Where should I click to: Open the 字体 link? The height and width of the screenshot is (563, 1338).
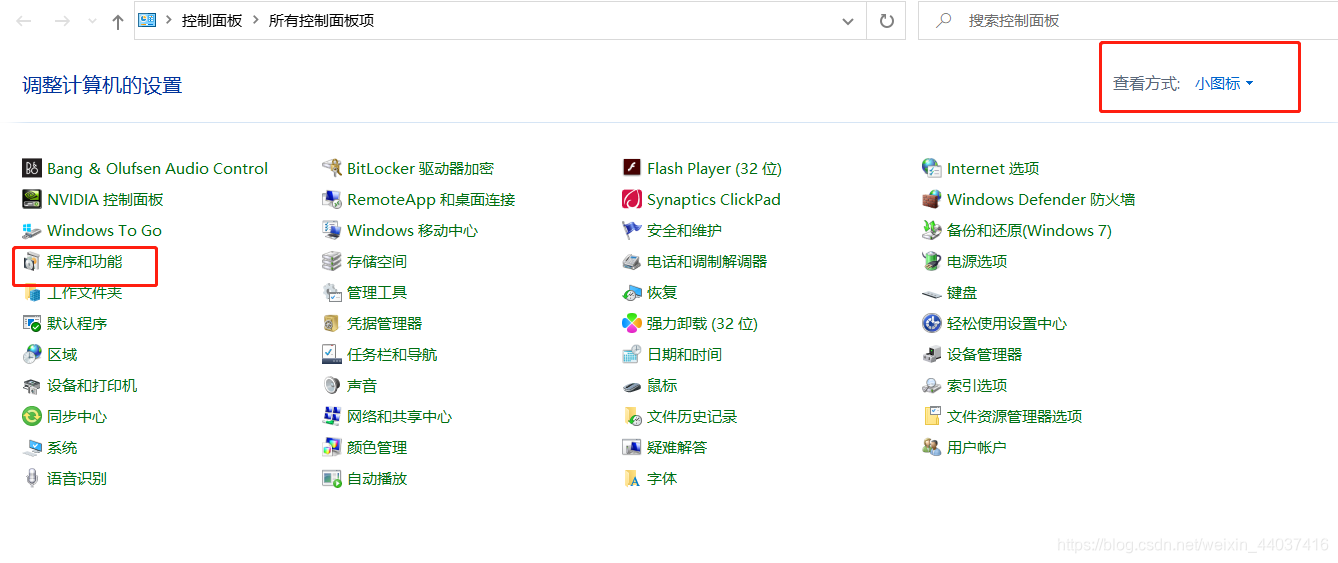662,478
